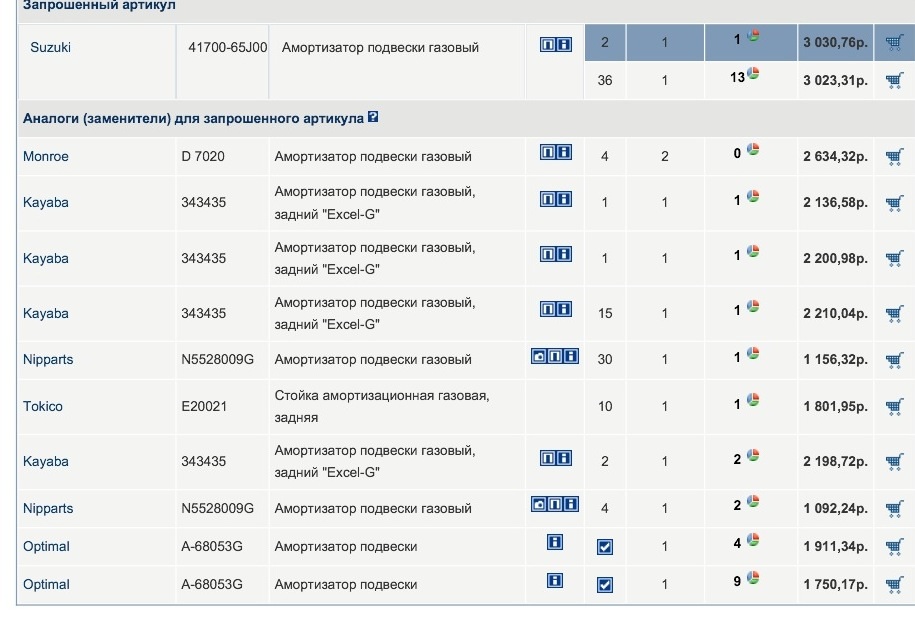Click the cart icon for price 3 030,76р.

[x=894, y=43]
